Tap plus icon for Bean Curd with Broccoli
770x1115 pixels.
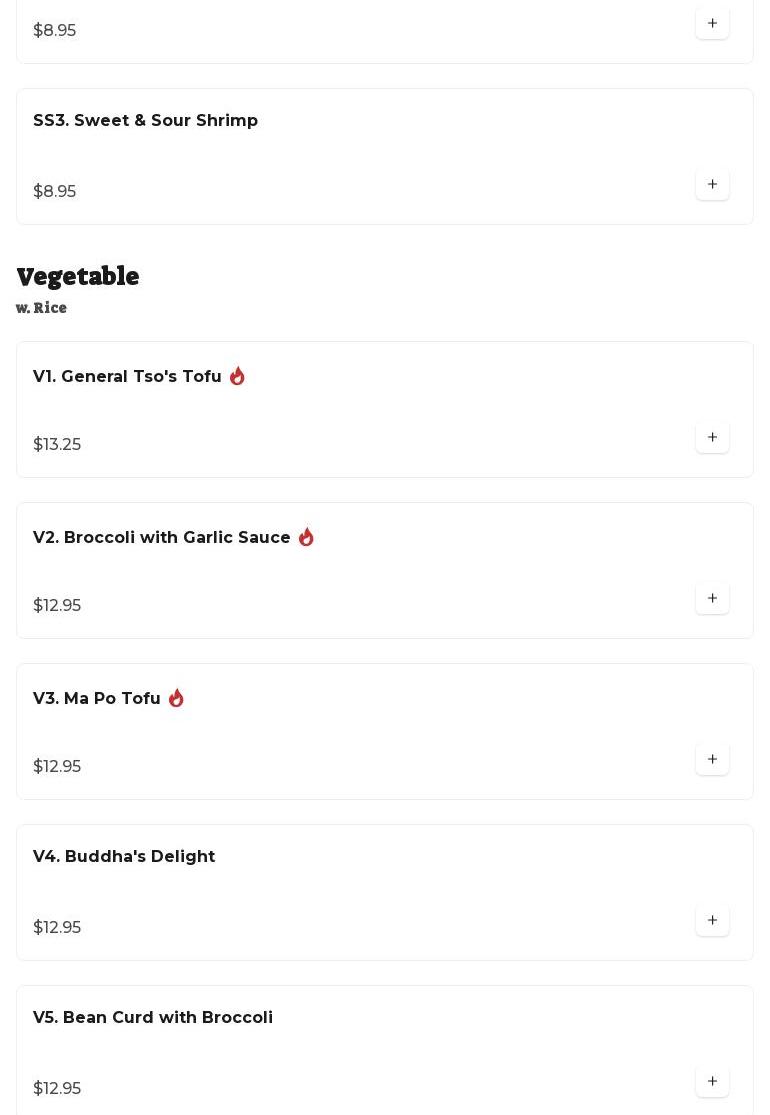(712, 1082)
